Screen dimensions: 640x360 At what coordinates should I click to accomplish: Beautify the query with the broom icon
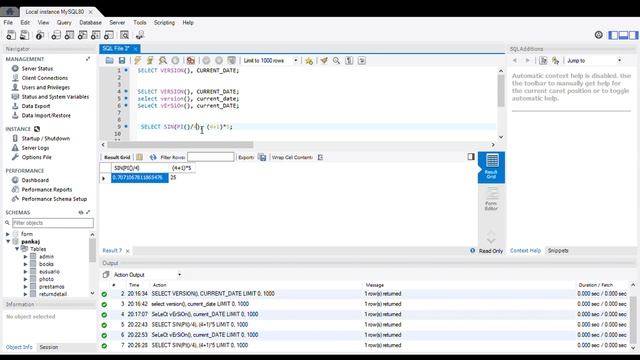[324, 60]
